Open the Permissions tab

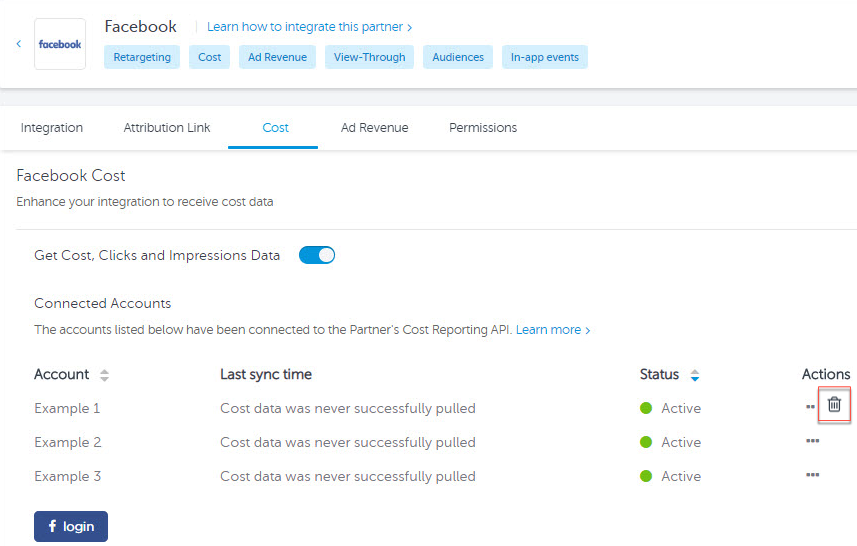pyautogui.click(x=483, y=127)
